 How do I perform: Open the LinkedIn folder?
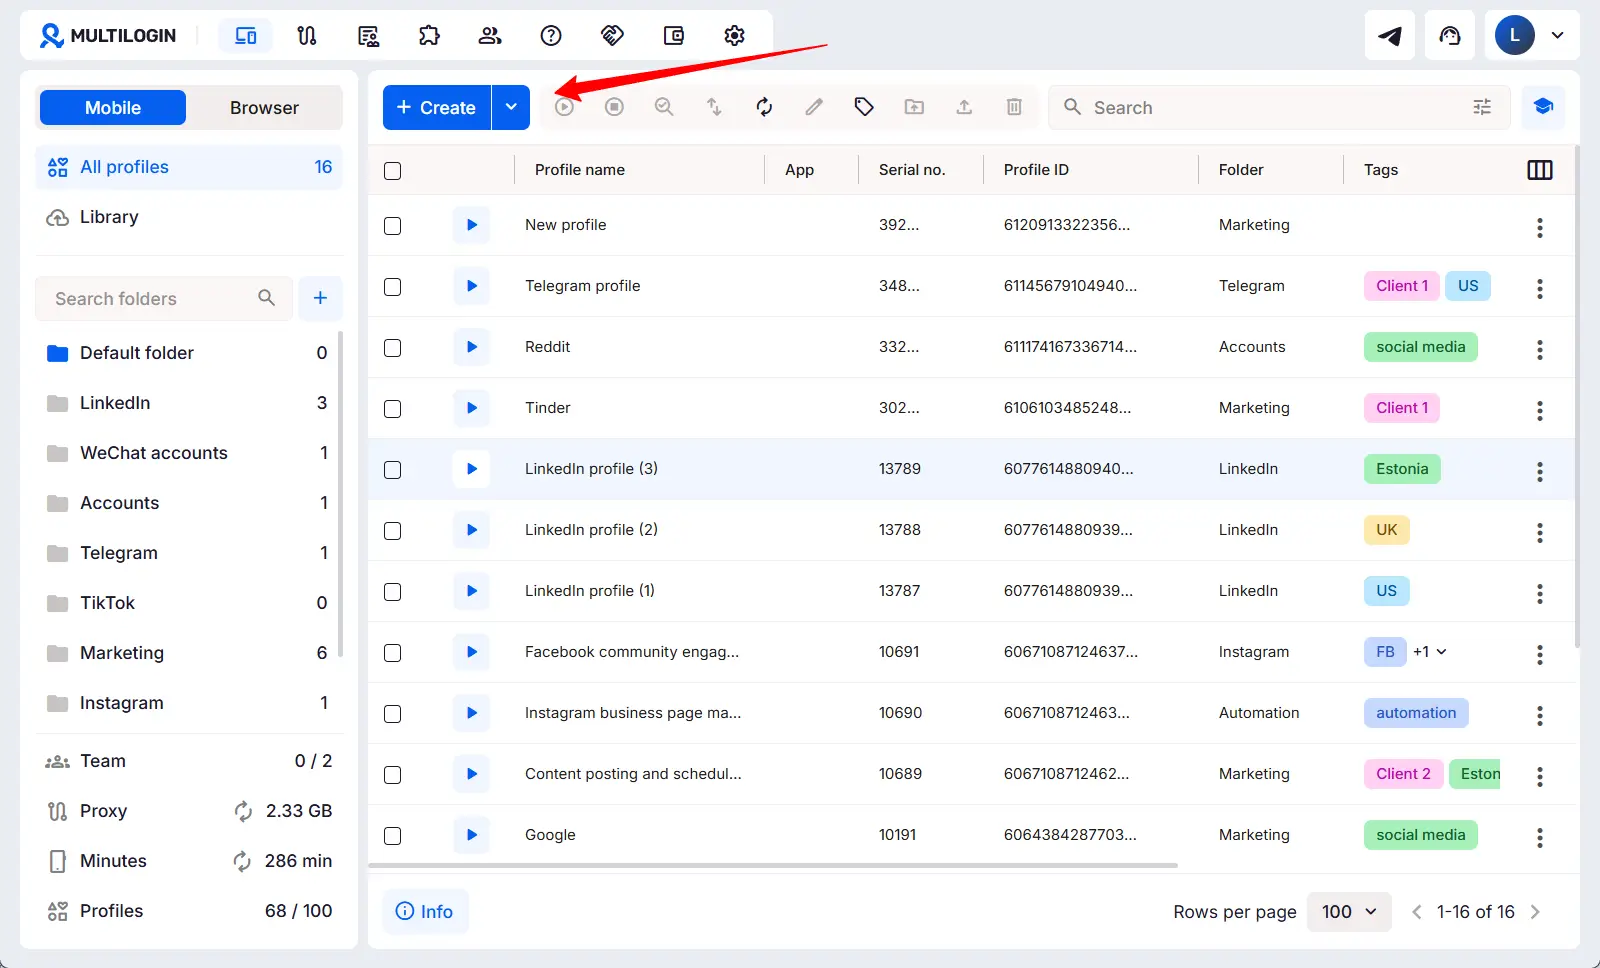point(187,403)
